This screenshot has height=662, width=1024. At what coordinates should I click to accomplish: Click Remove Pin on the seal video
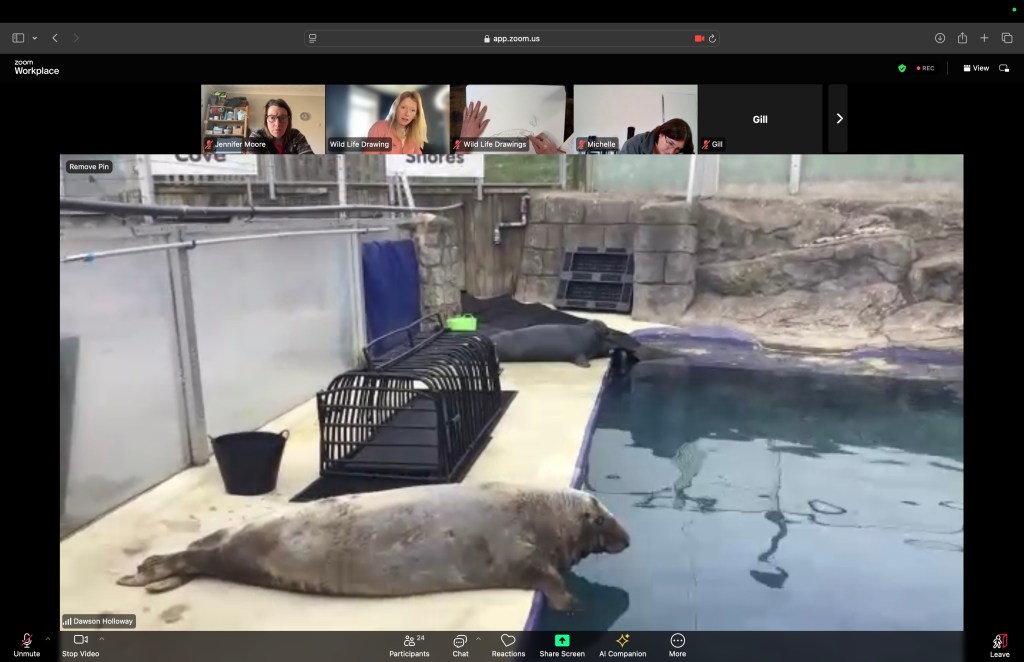90,167
